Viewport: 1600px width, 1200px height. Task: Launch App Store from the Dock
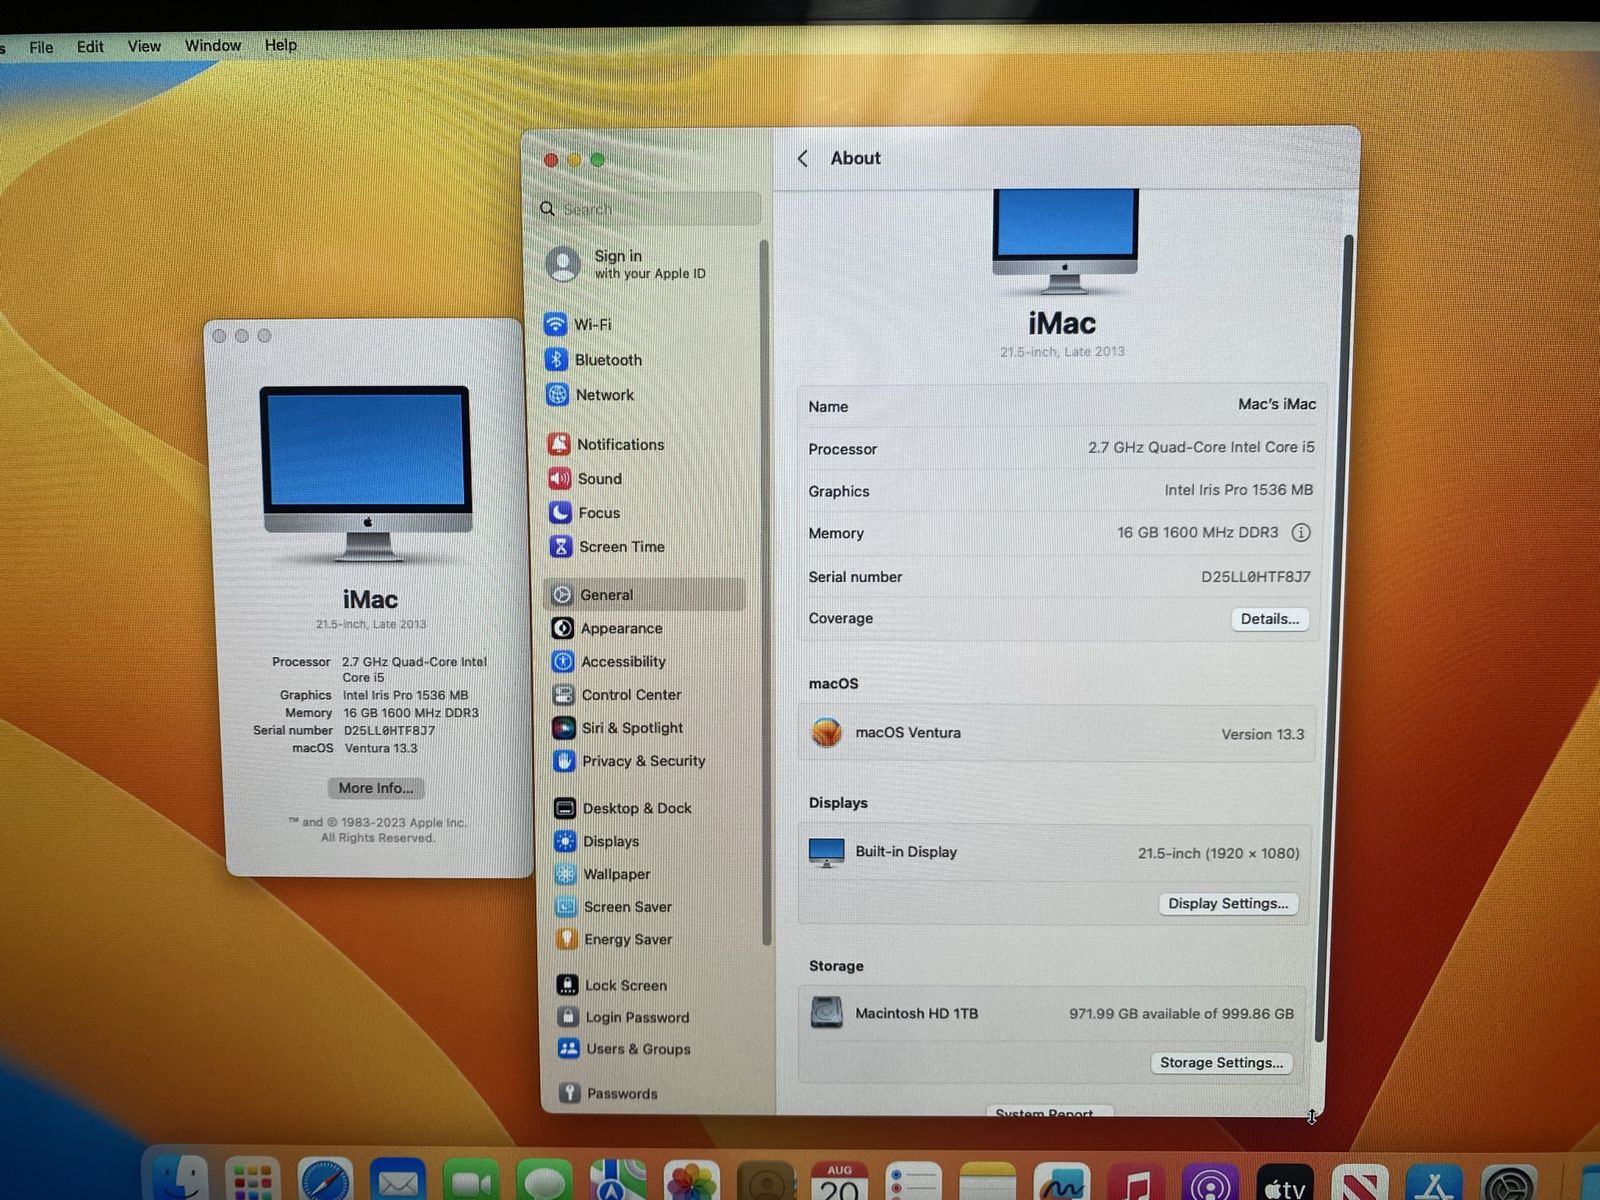(1434, 1183)
